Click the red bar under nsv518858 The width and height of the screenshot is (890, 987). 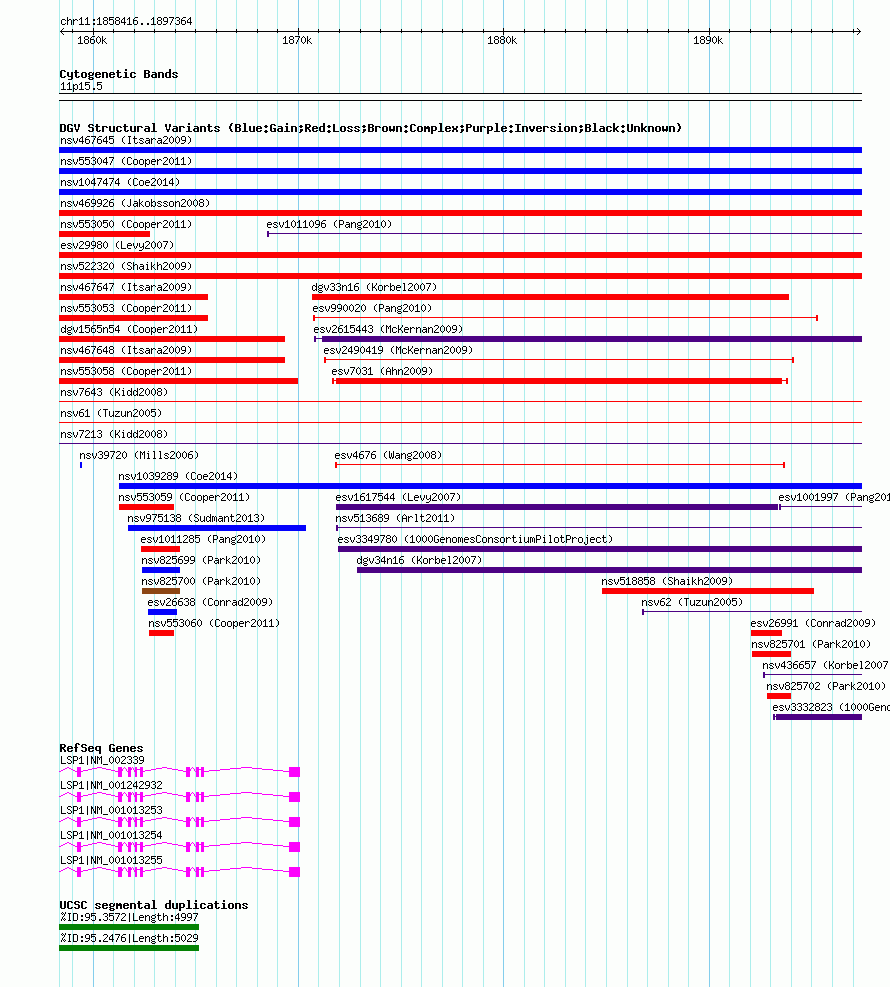click(x=708, y=591)
